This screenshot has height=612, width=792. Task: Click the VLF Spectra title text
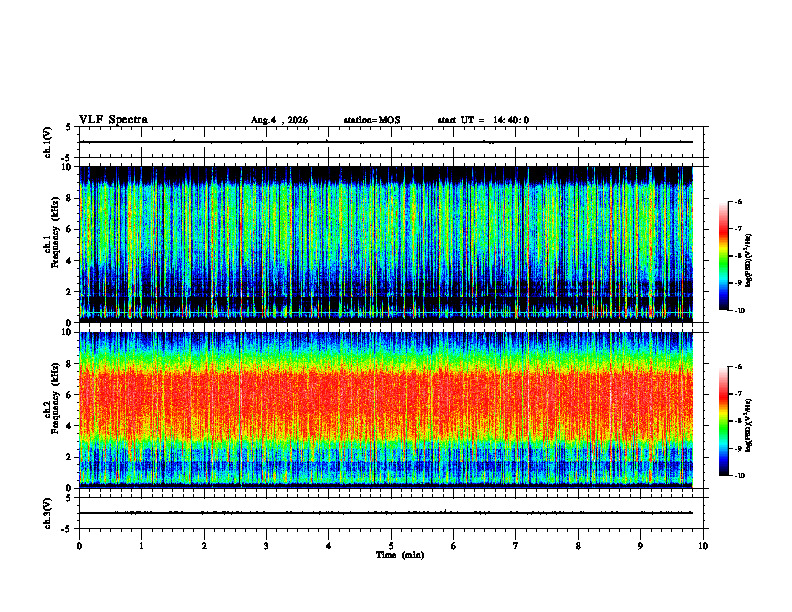pos(113,120)
